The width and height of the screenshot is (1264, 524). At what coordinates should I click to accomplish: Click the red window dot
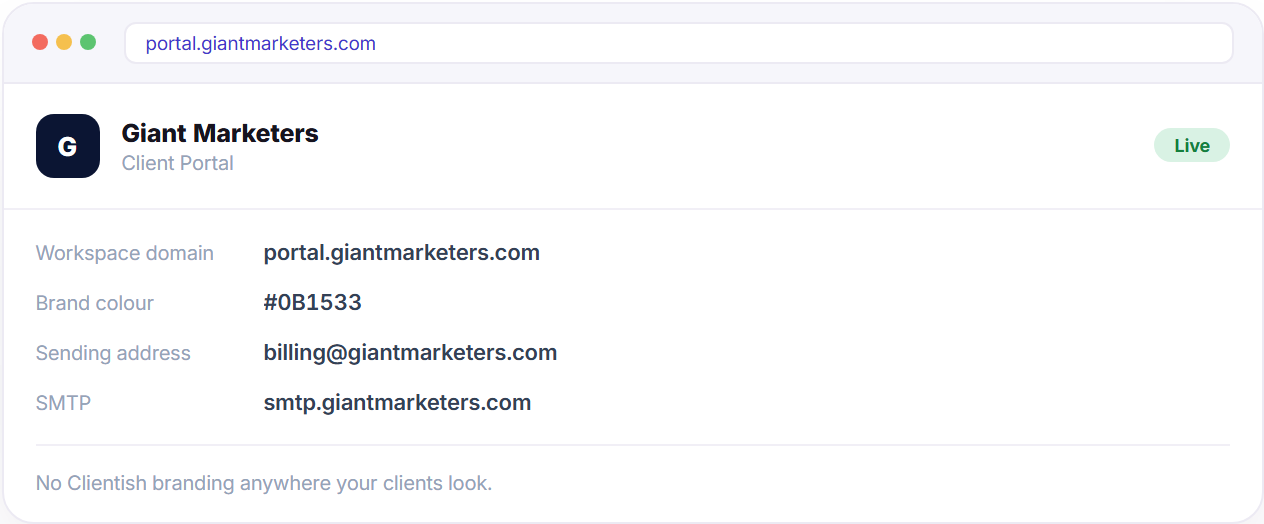(x=40, y=42)
